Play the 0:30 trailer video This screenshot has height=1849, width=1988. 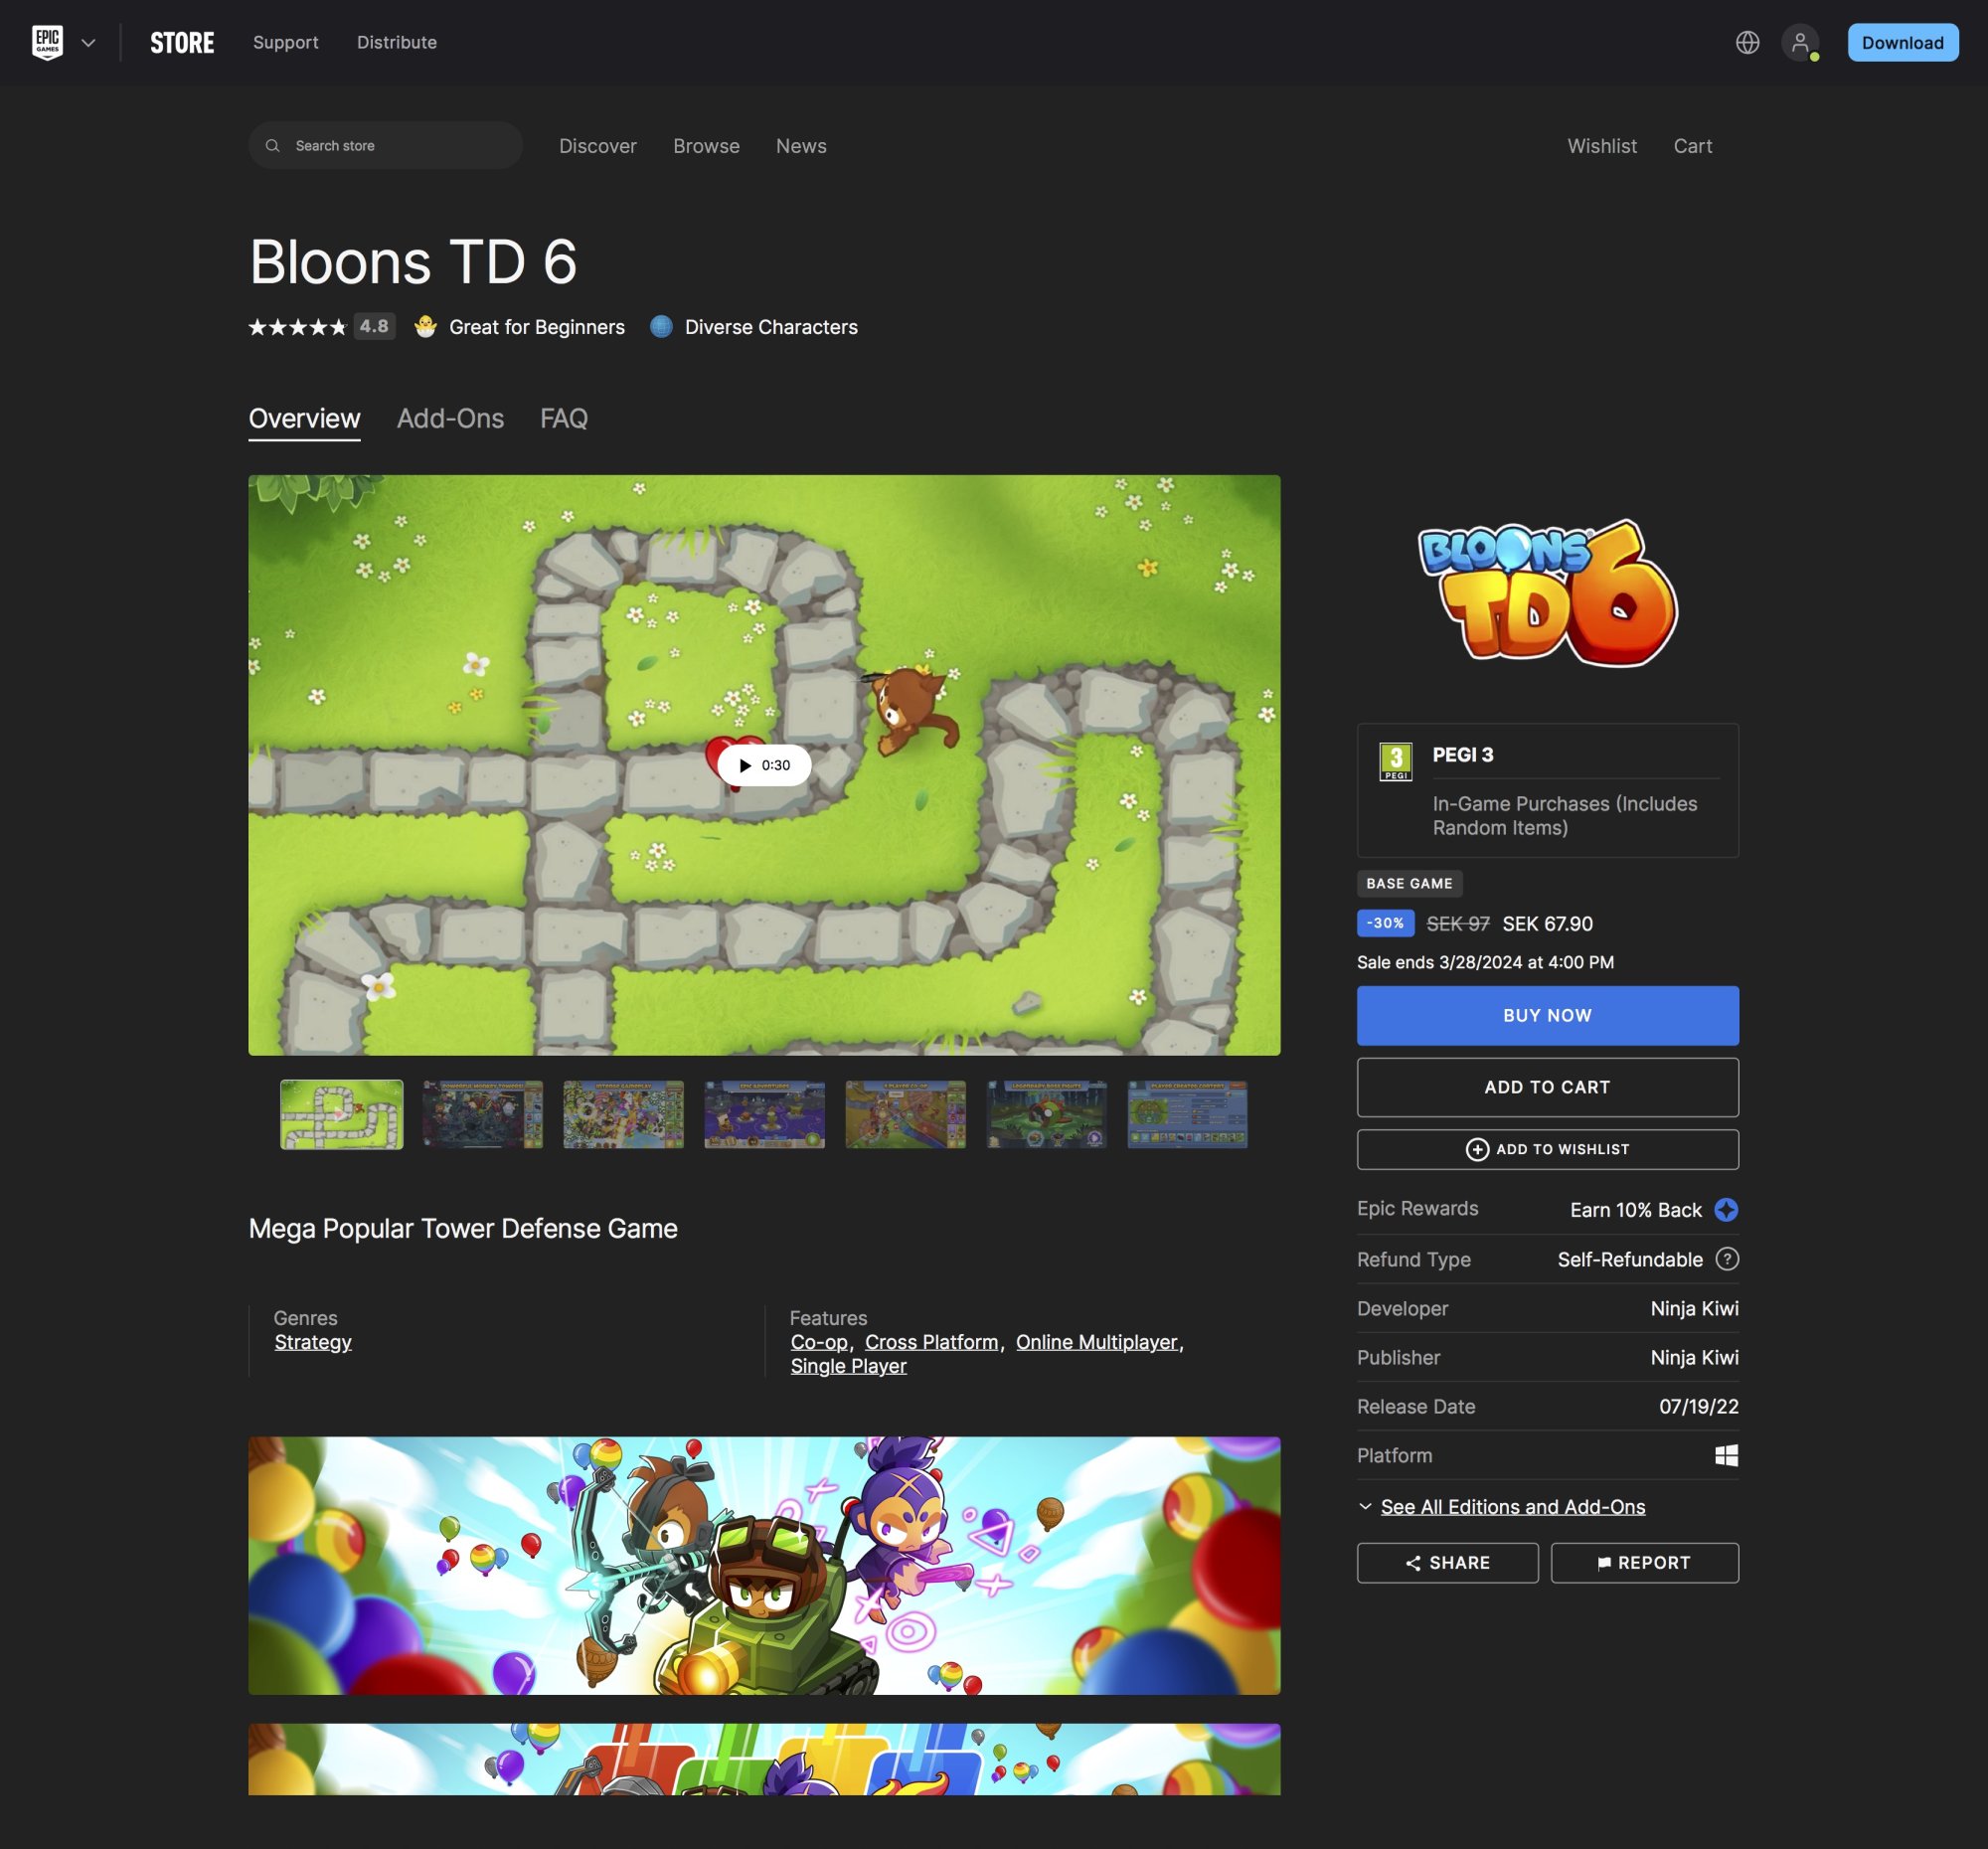[764, 765]
